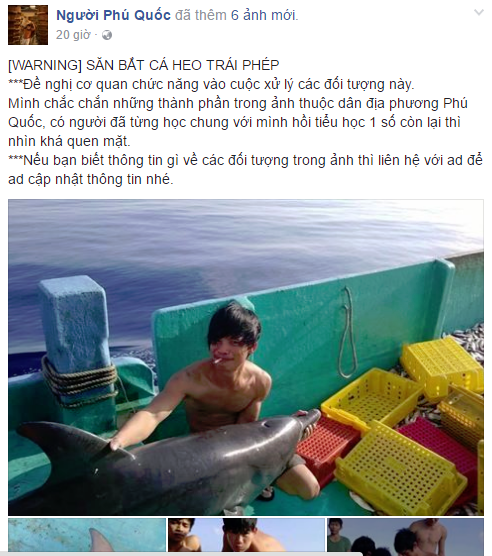Click the 'đã thêm' text in the header
This screenshot has width=492, height=556.
tap(201, 15)
